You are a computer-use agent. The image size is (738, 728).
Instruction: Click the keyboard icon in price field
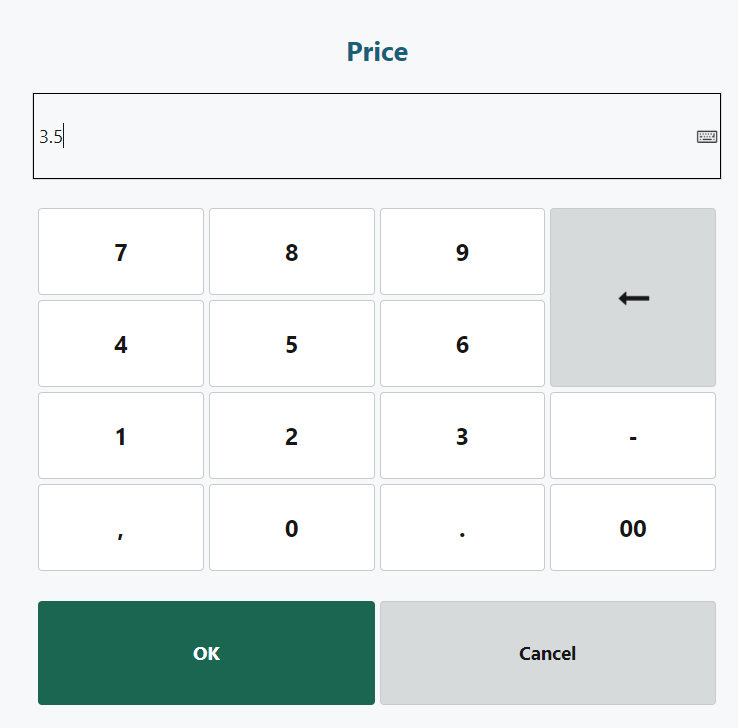pyautogui.click(x=707, y=137)
